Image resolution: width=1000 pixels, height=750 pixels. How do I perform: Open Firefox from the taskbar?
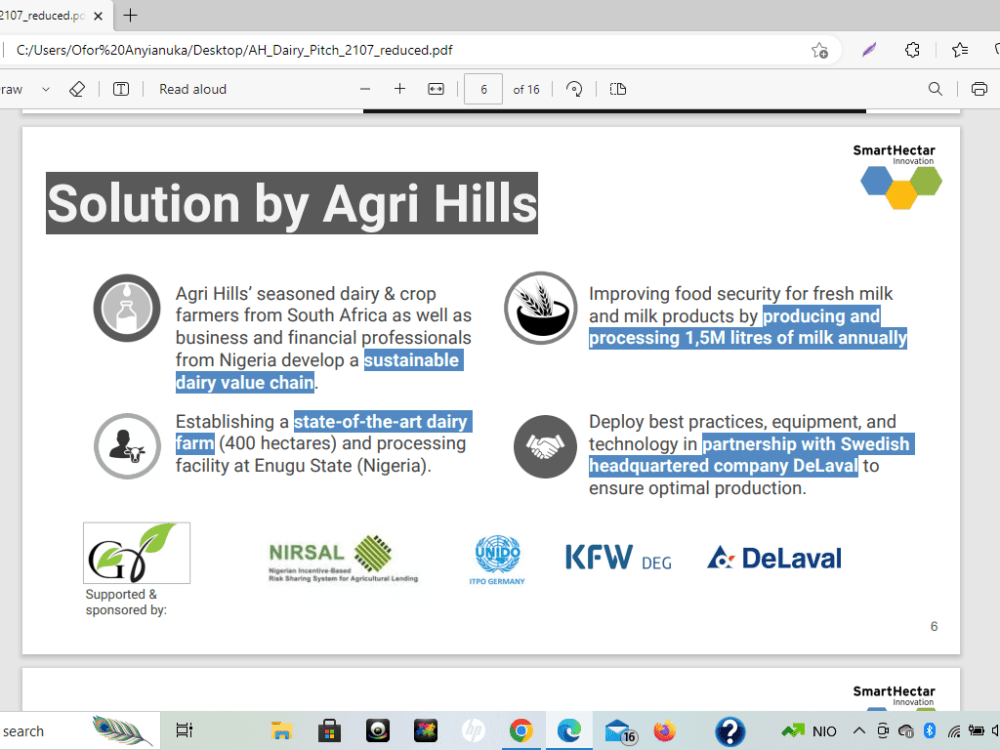click(665, 731)
